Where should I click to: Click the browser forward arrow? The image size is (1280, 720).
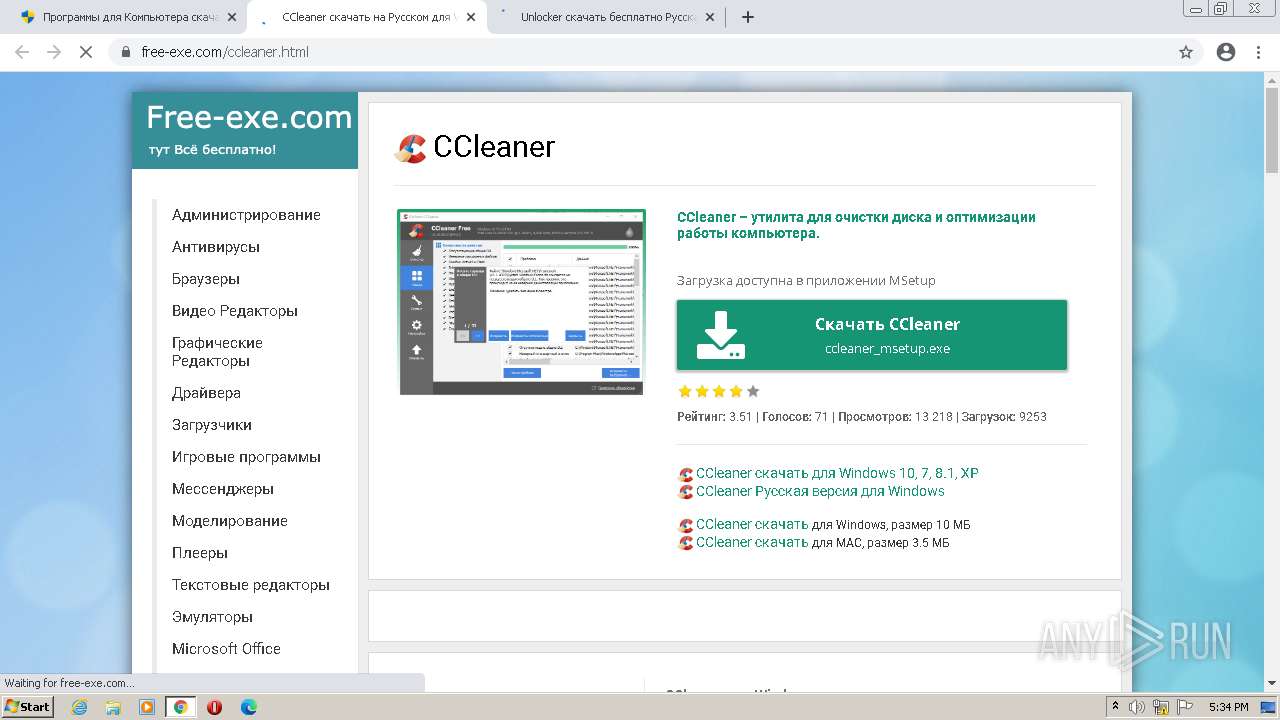point(54,52)
